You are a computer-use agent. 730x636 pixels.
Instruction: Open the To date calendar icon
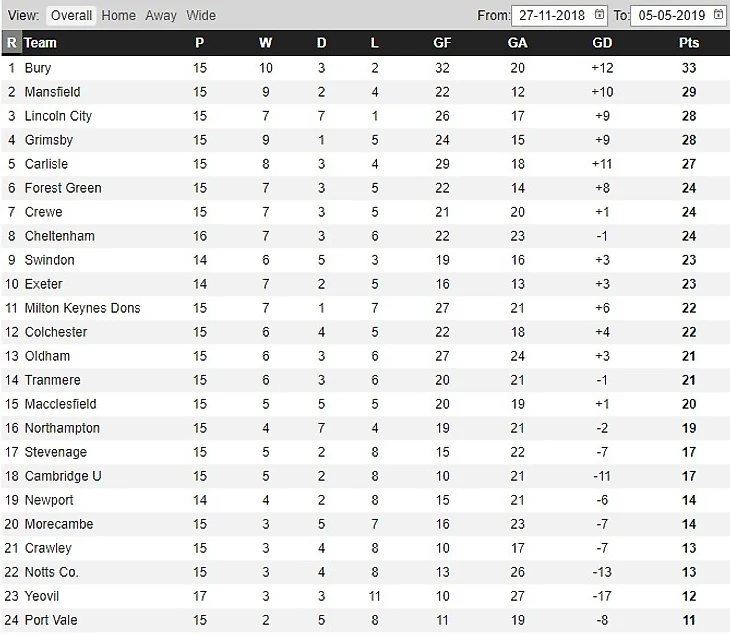coord(719,15)
